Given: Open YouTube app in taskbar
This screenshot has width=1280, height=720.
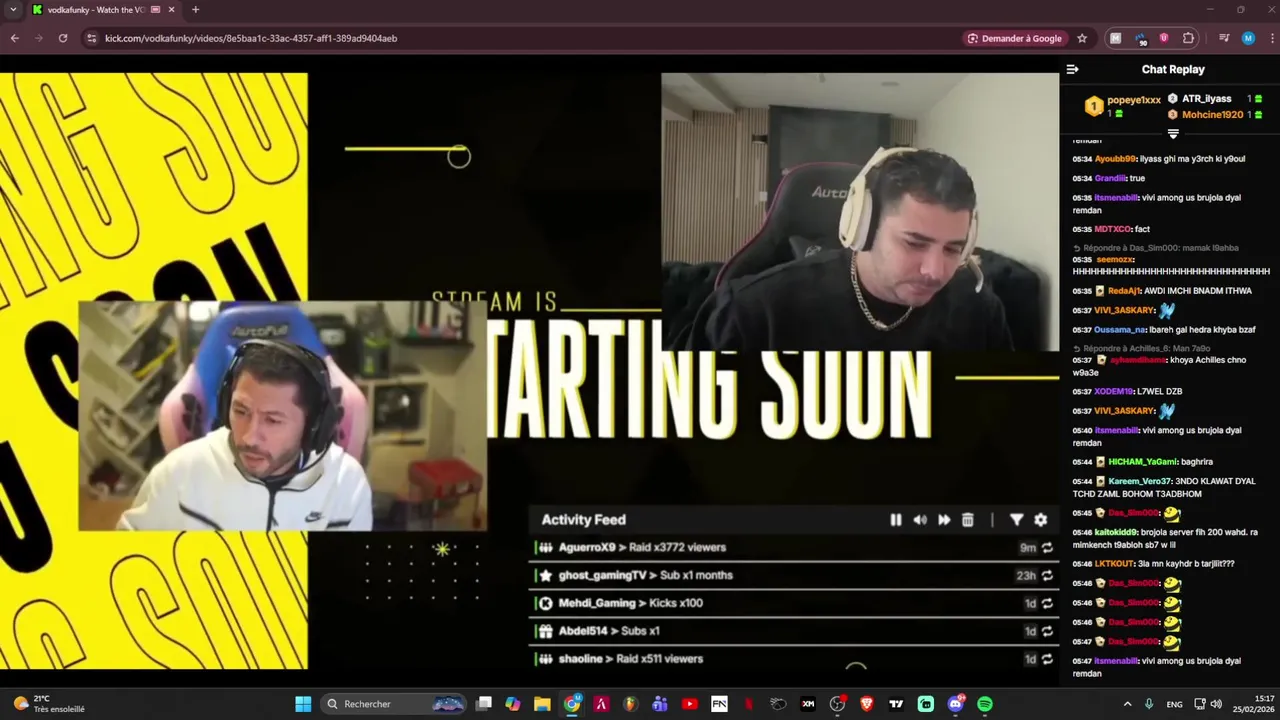Looking at the screenshot, I should pos(689,704).
